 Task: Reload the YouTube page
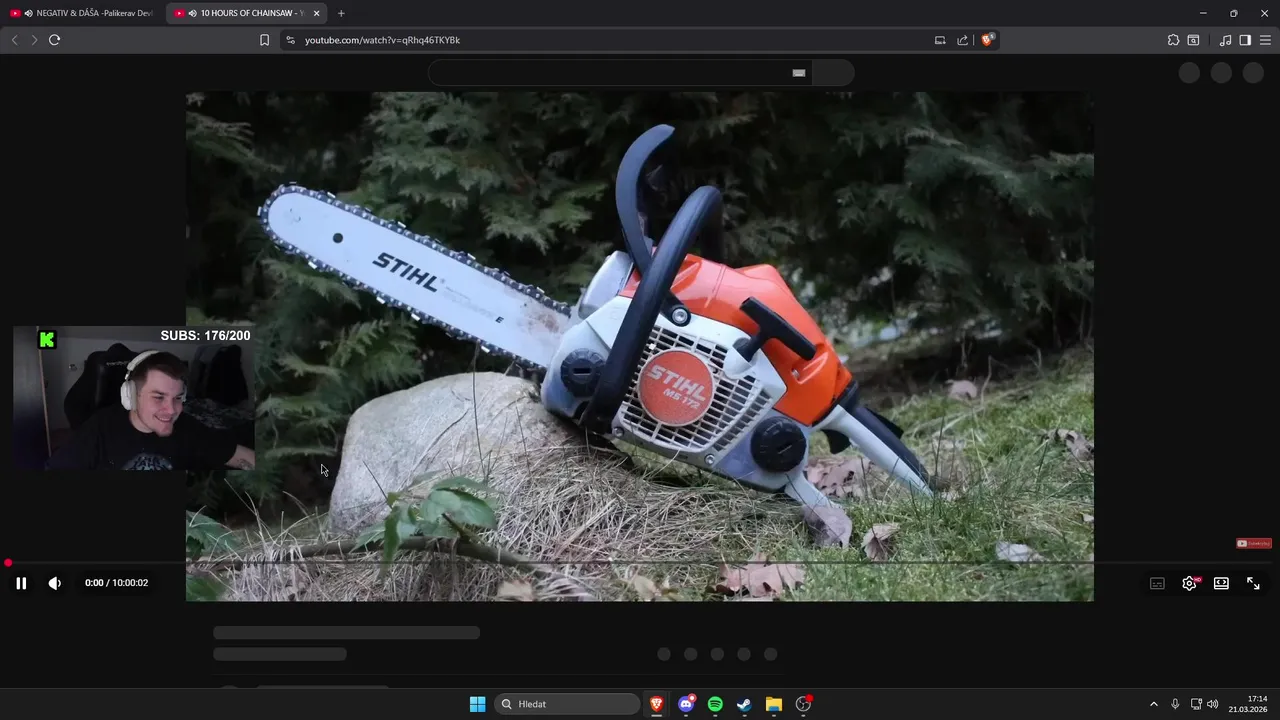click(55, 40)
